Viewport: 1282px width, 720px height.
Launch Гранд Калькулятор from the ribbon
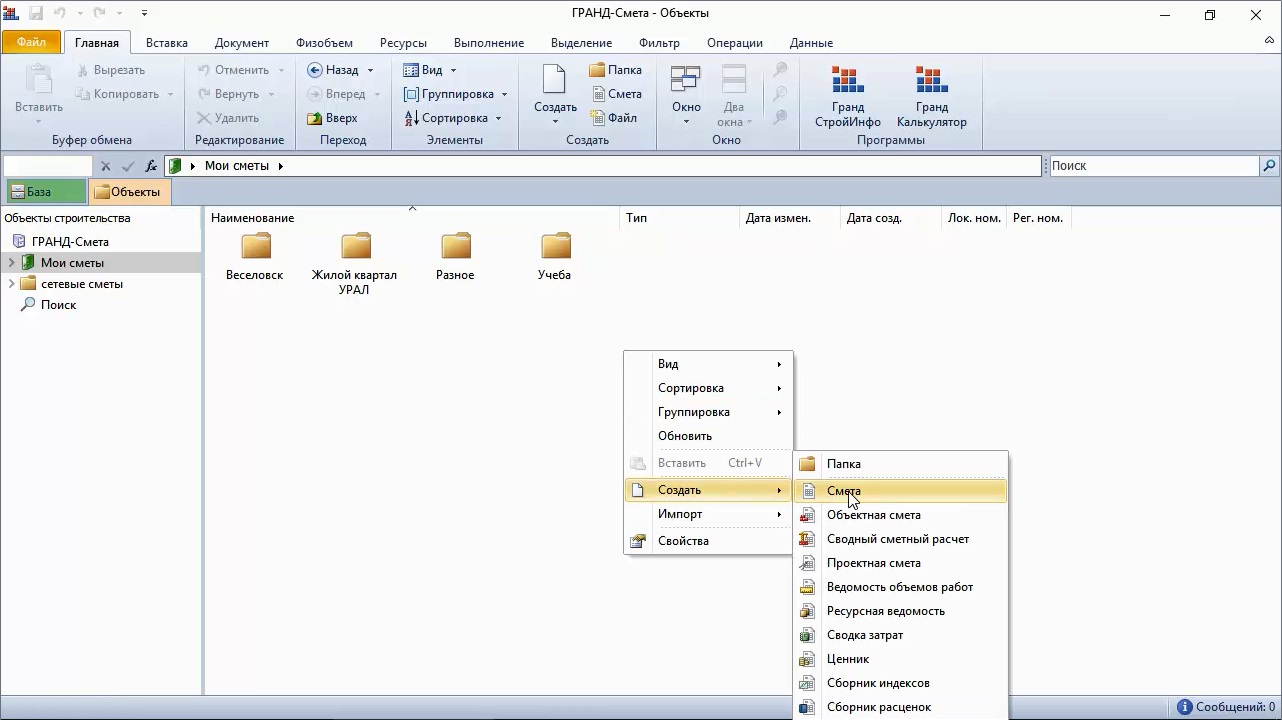click(x=931, y=97)
